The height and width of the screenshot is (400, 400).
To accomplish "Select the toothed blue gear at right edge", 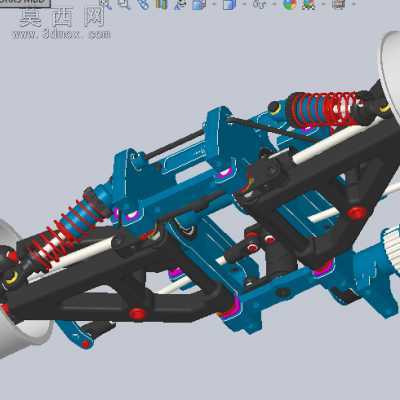I will click(390, 250).
